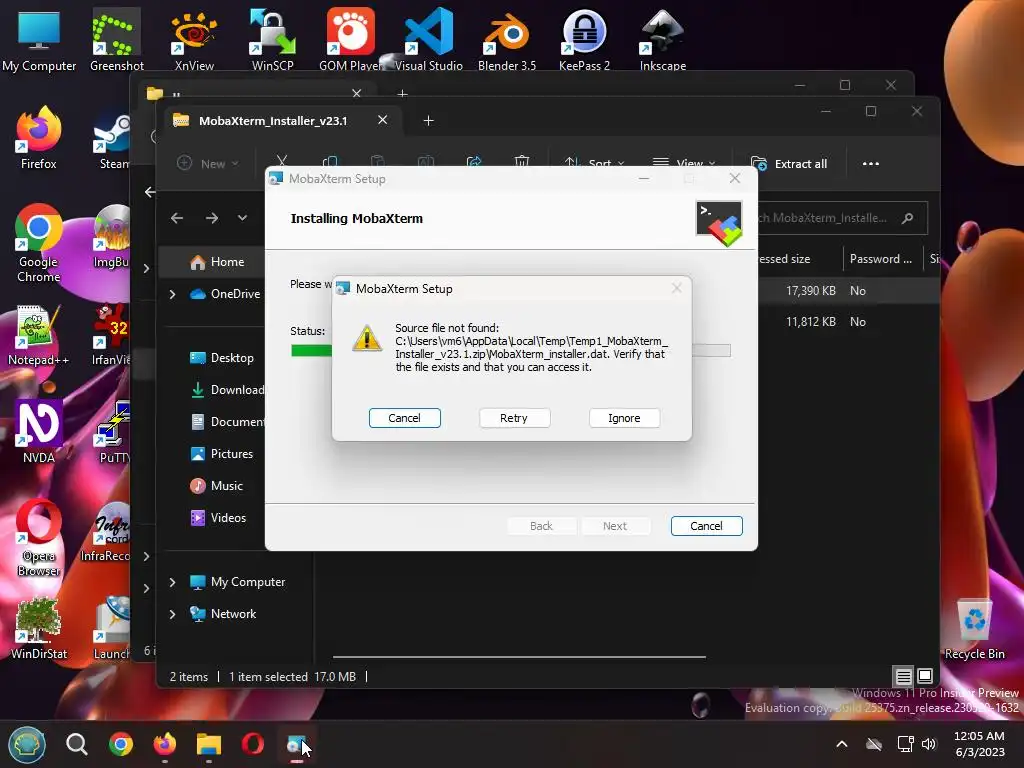Screen dimensions: 1024x768
Task: Click the search box in Explorer
Action: click(x=842, y=218)
